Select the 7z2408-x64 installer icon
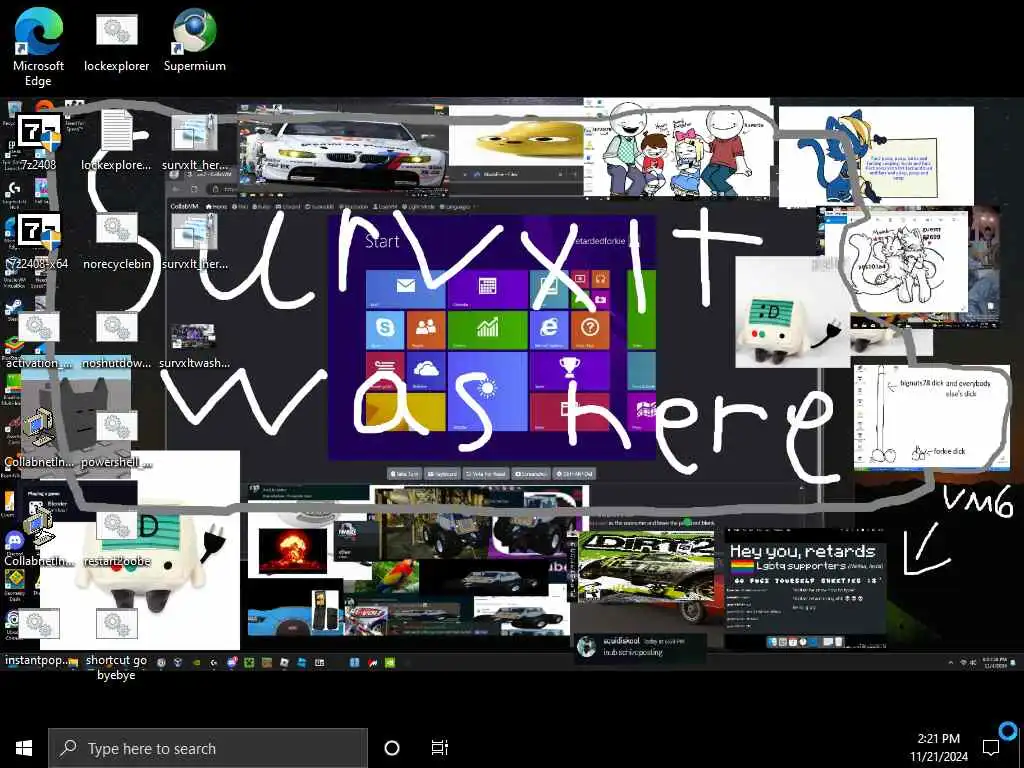Viewport: 1024px width, 768px height. (39, 242)
